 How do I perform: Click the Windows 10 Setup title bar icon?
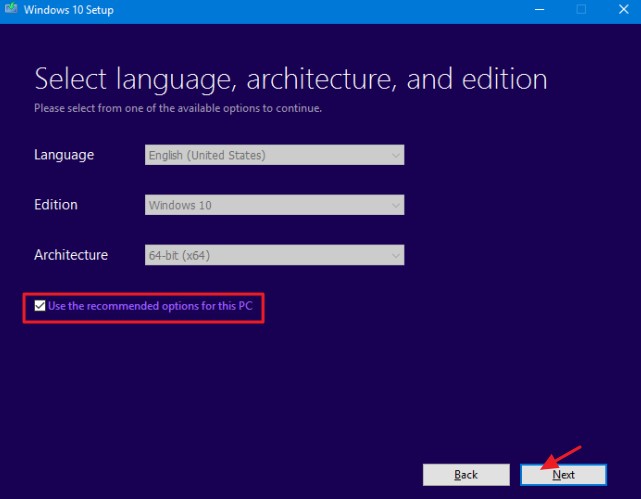(x=11, y=8)
